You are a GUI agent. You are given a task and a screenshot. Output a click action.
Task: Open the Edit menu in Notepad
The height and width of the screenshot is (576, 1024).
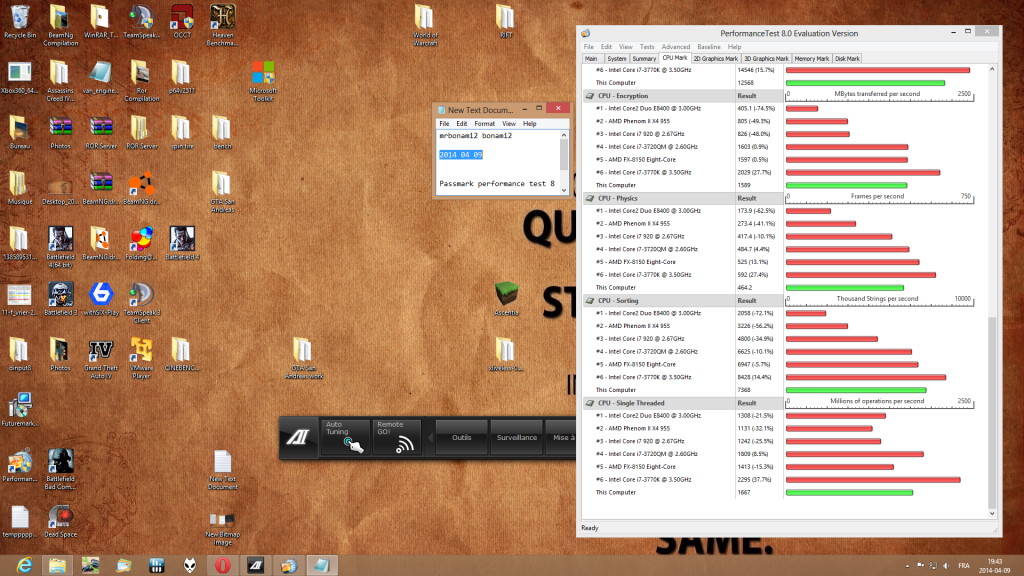[462, 123]
